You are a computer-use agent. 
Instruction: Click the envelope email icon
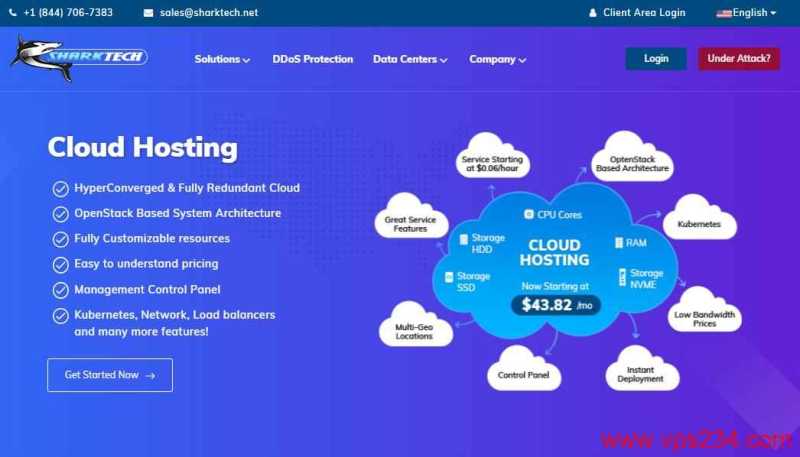(148, 13)
